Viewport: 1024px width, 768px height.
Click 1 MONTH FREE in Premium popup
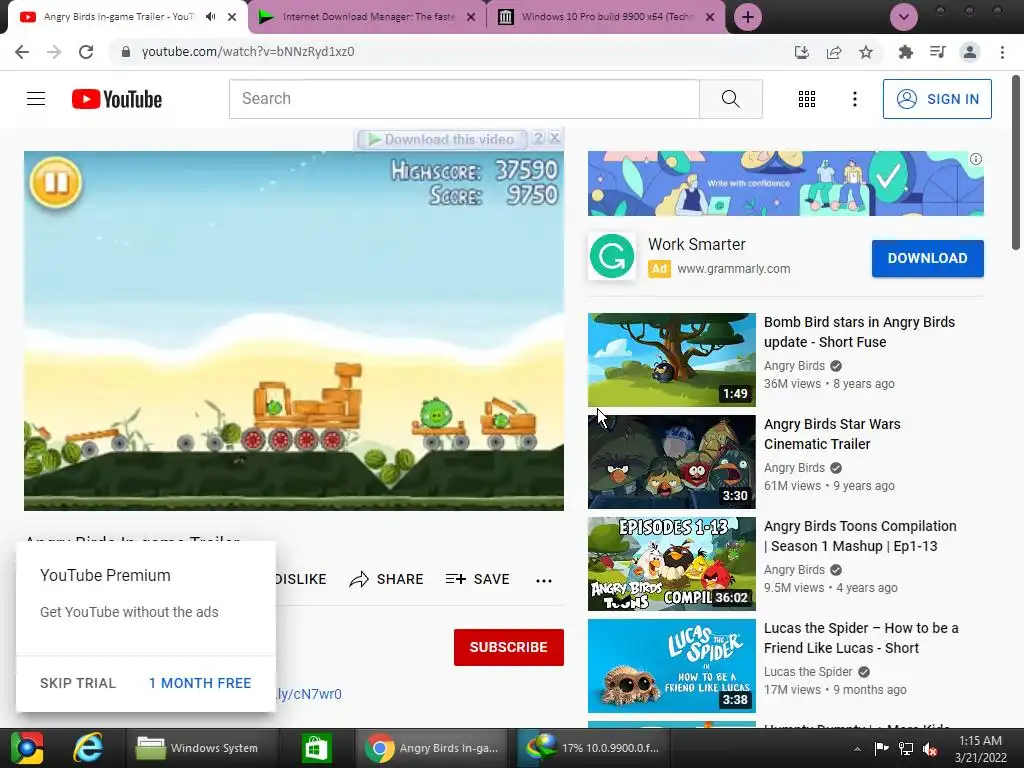tap(200, 683)
